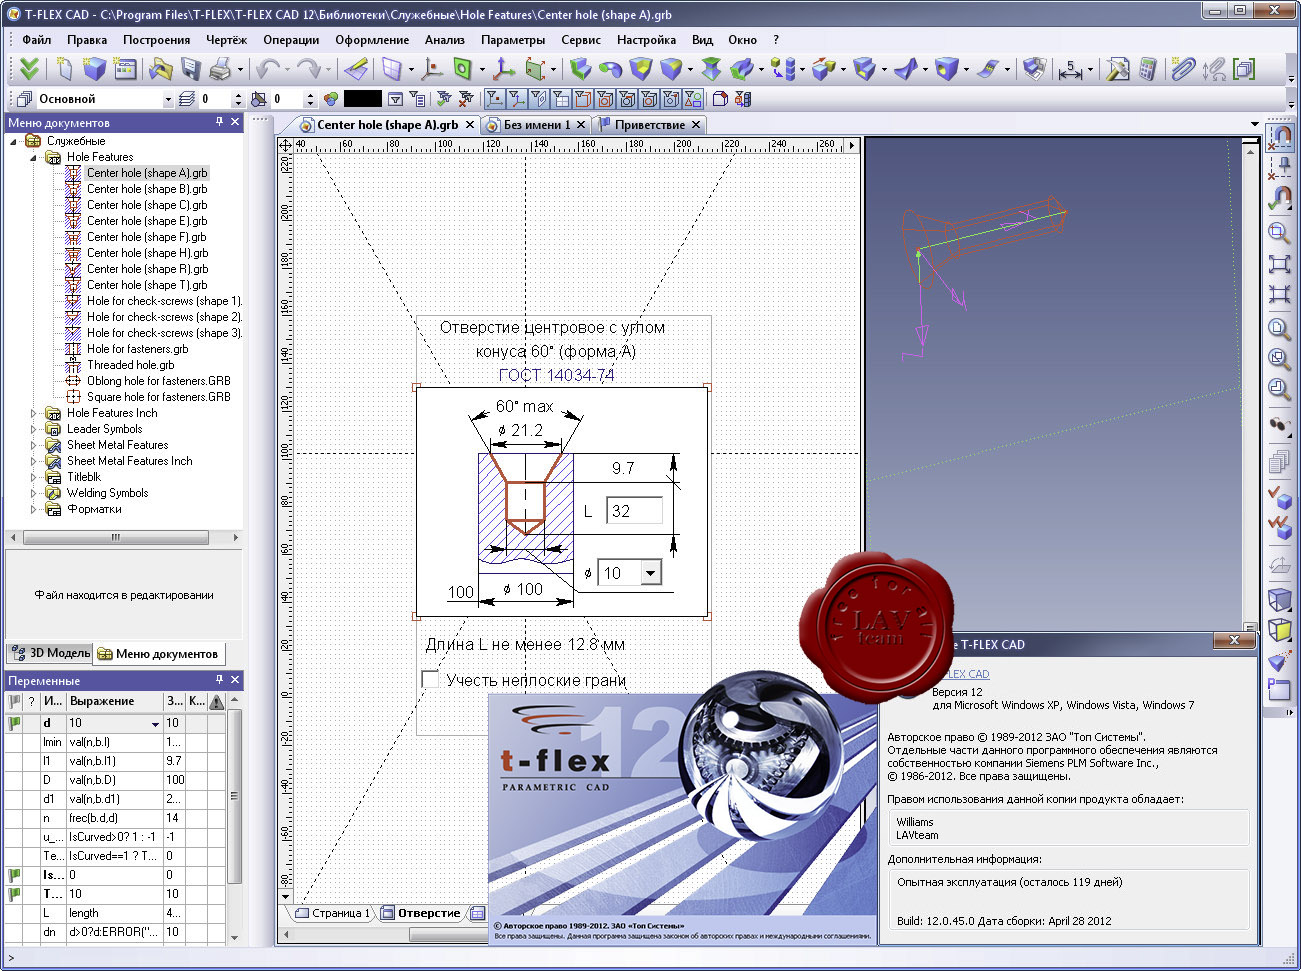Select the Форматки folder row
The width and height of the screenshot is (1301, 971).
coord(94,509)
